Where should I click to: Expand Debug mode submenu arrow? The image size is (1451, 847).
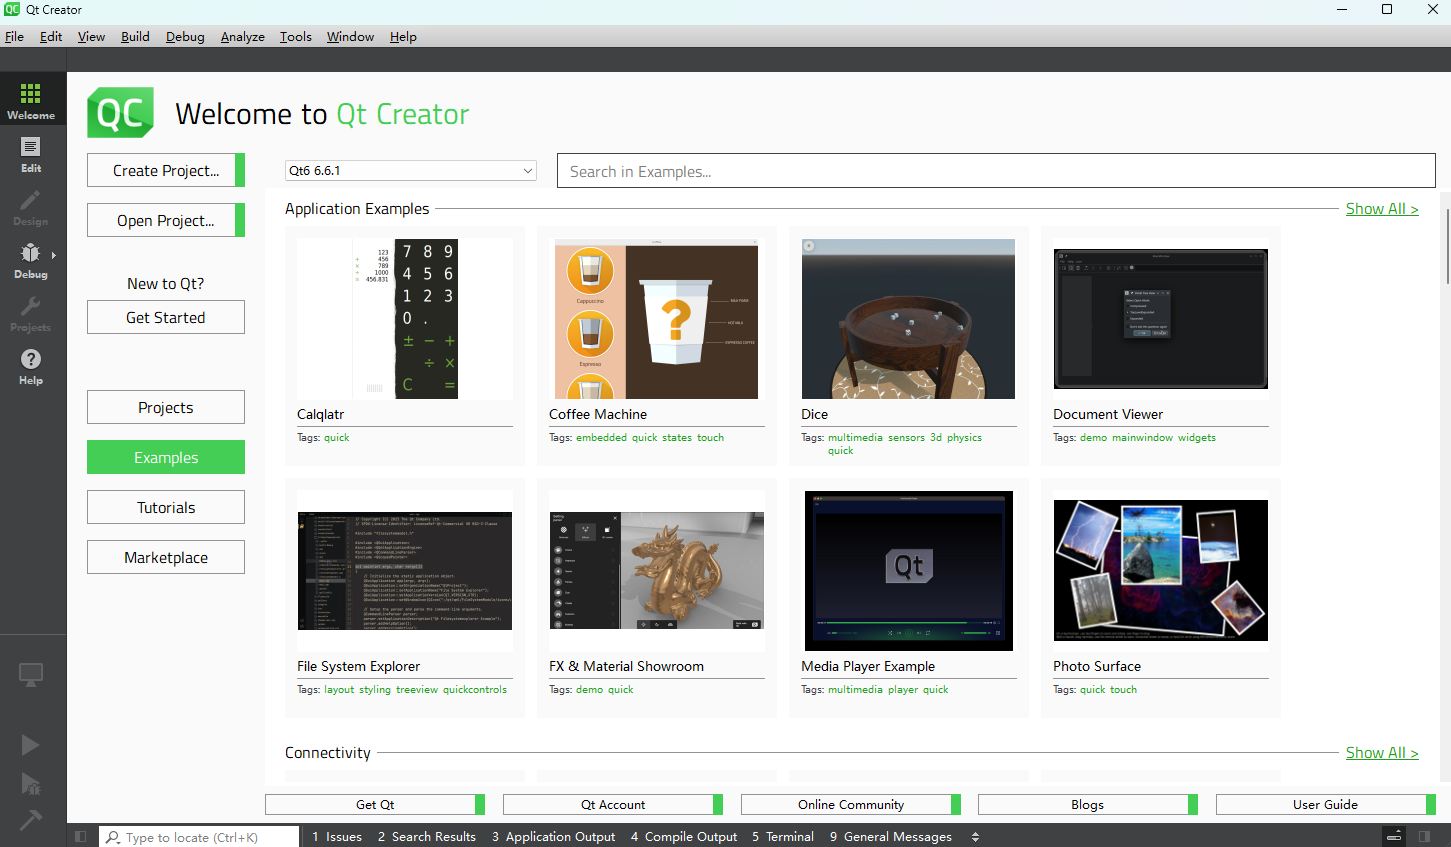[54, 254]
